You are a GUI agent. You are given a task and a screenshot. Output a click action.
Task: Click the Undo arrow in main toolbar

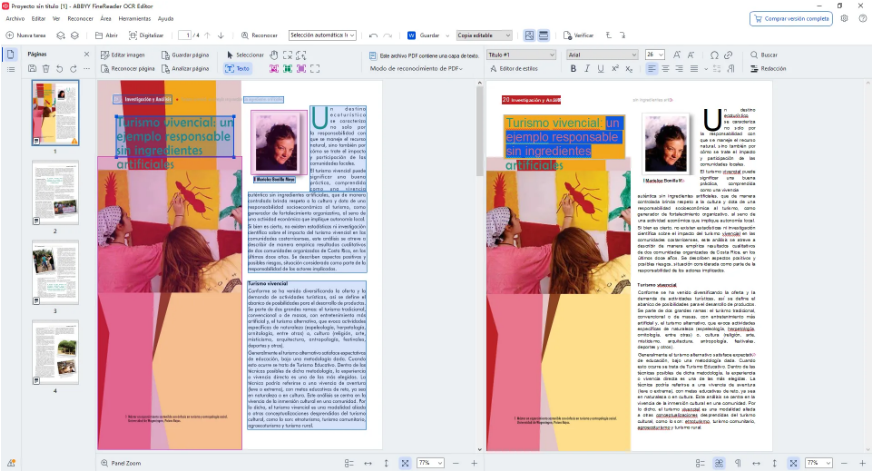(373, 35)
